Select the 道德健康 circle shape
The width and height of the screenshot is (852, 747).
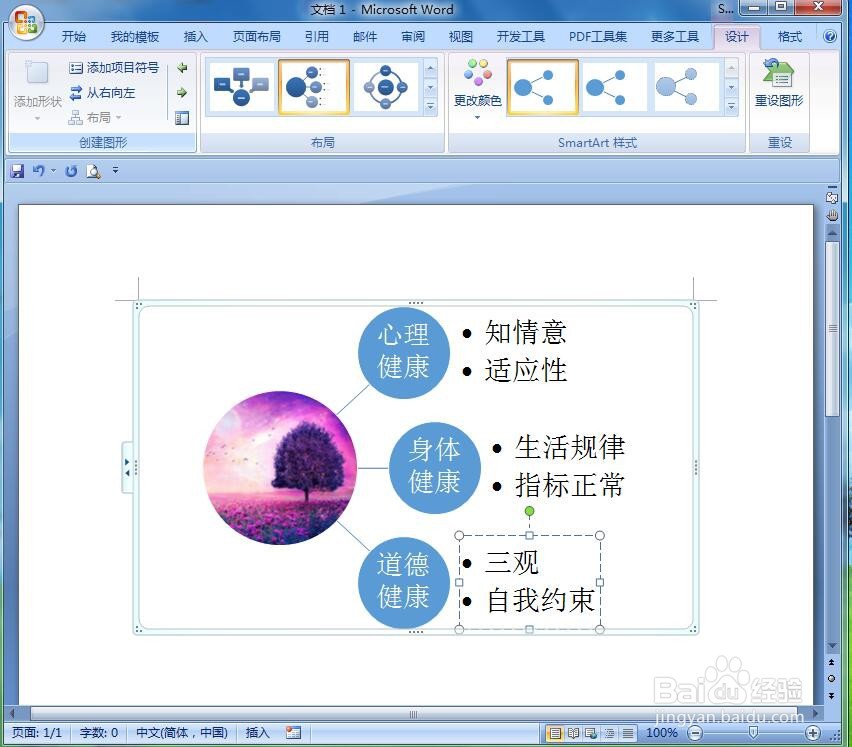click(404, 583)
